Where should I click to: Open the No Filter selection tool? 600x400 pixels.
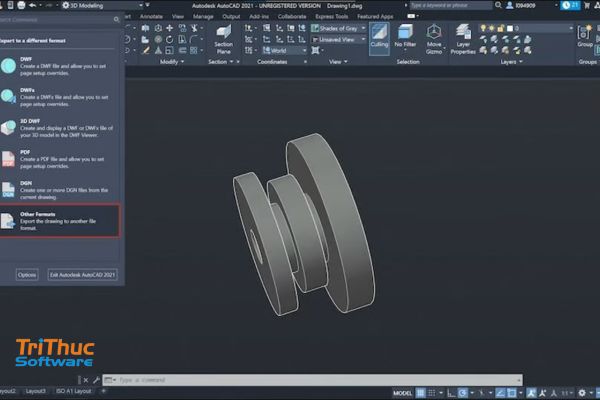point(405,37)
